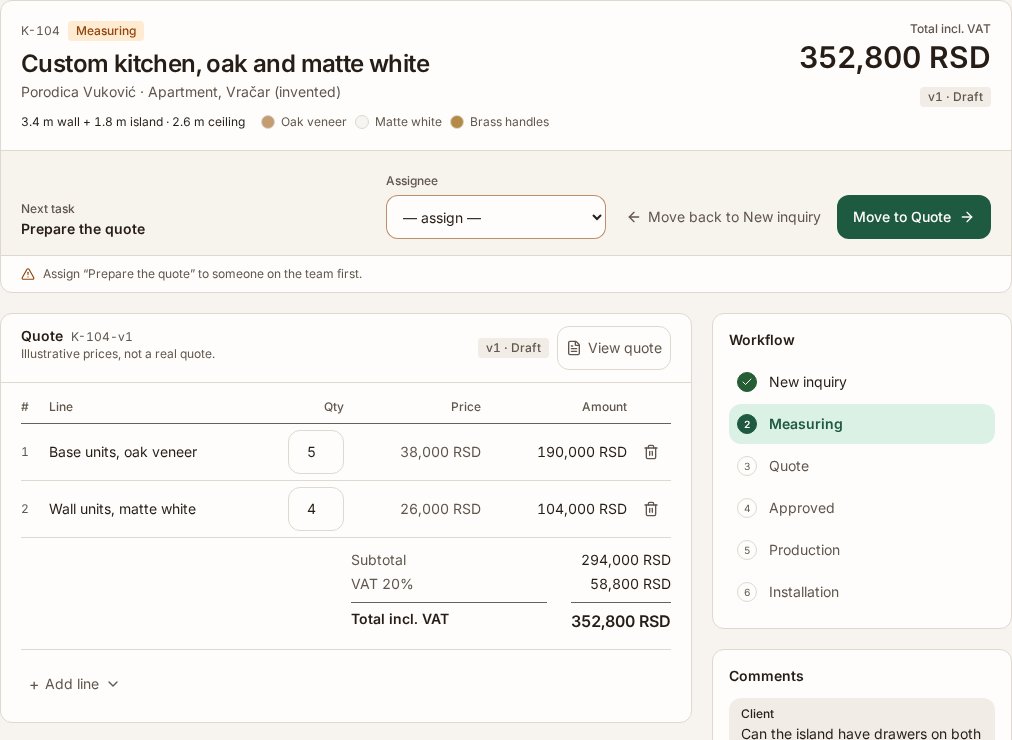Click the 294,000 RSD subtotal value
The height and width of the screenshot is (740, 1012).
click(625, 560)
